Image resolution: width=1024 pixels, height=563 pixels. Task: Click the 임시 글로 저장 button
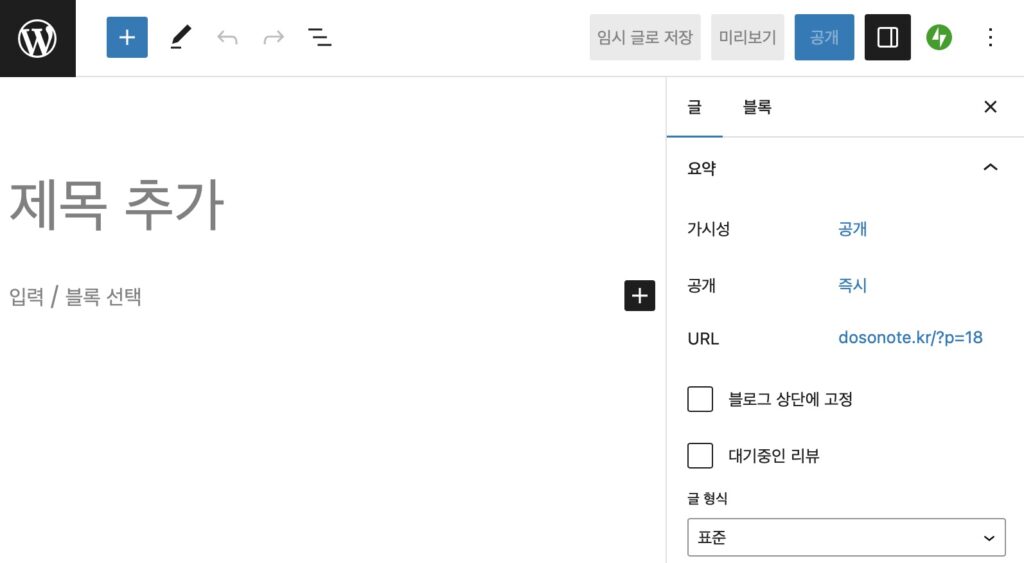click(x=645, y=38)
